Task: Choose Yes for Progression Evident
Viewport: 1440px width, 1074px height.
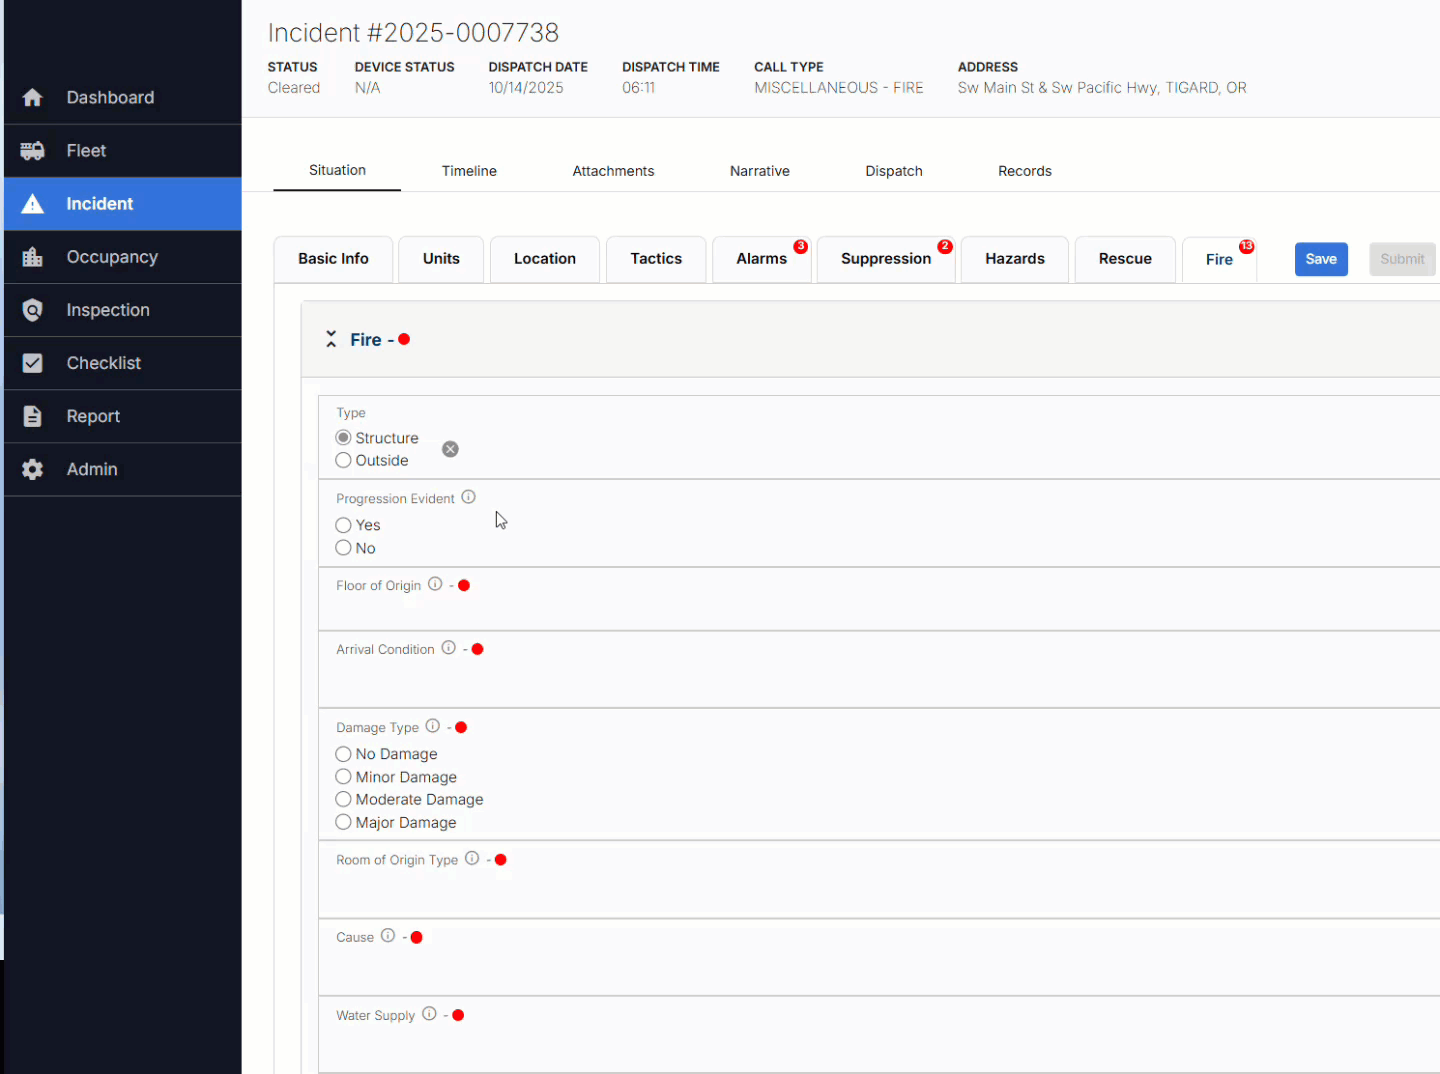Action: (x=343, y=525)
